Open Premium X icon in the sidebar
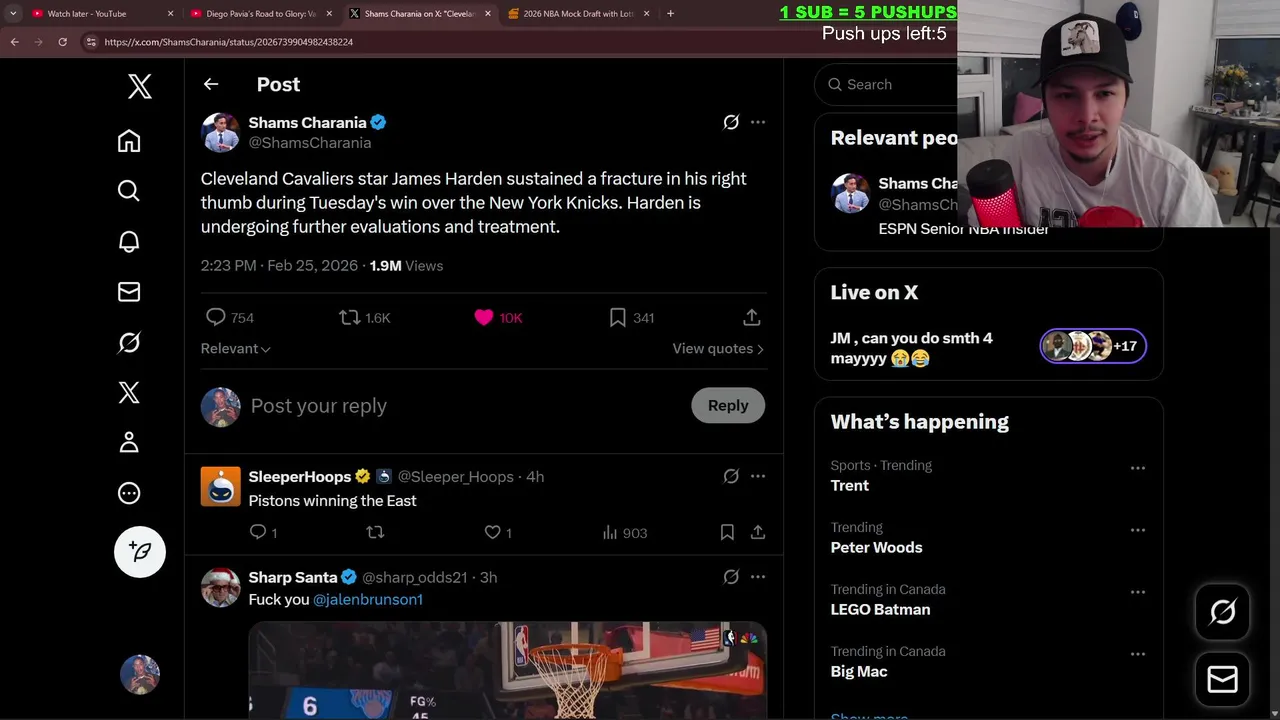The width and height of the screenshot is (1280, 720). point(129,392)
